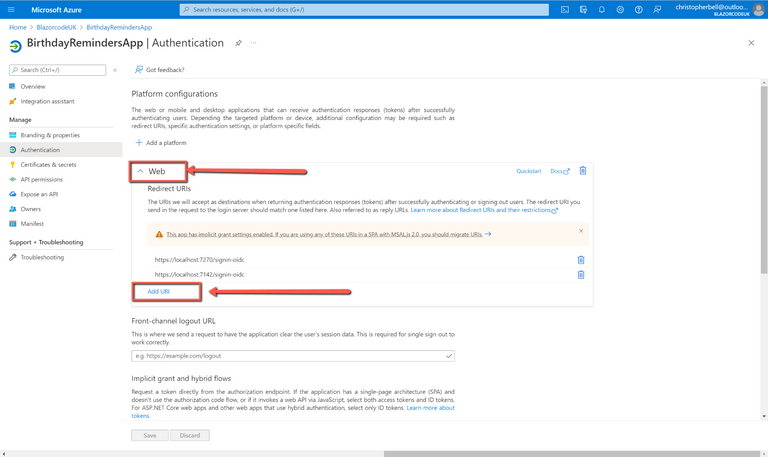Click the top search resources box
Image resolution: width=768 pixels, height=457 pixels.
coord(364,10)
